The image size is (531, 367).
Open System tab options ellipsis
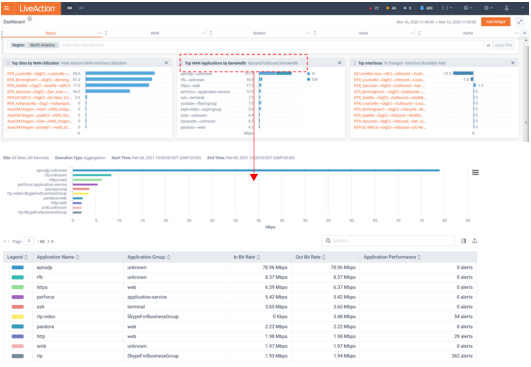pyautogui.click(x=308, y=33)
